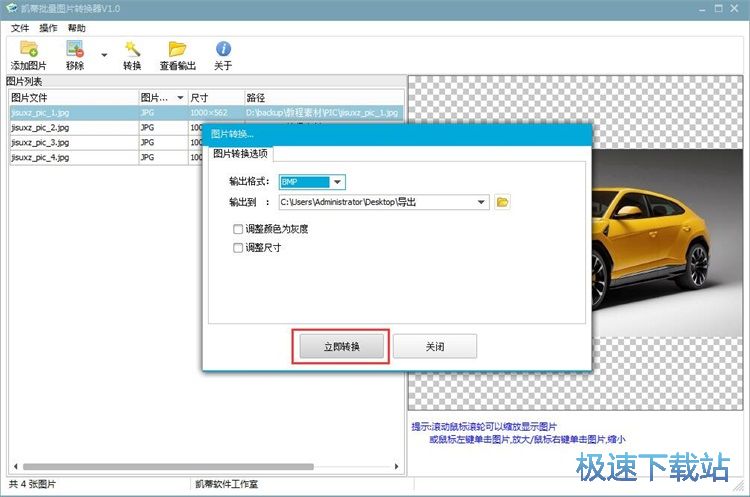Image resolution: width=750 pixels, height=497 pixels.
Task: Click the yellow car preview image
Action: (x=667, y=243)
